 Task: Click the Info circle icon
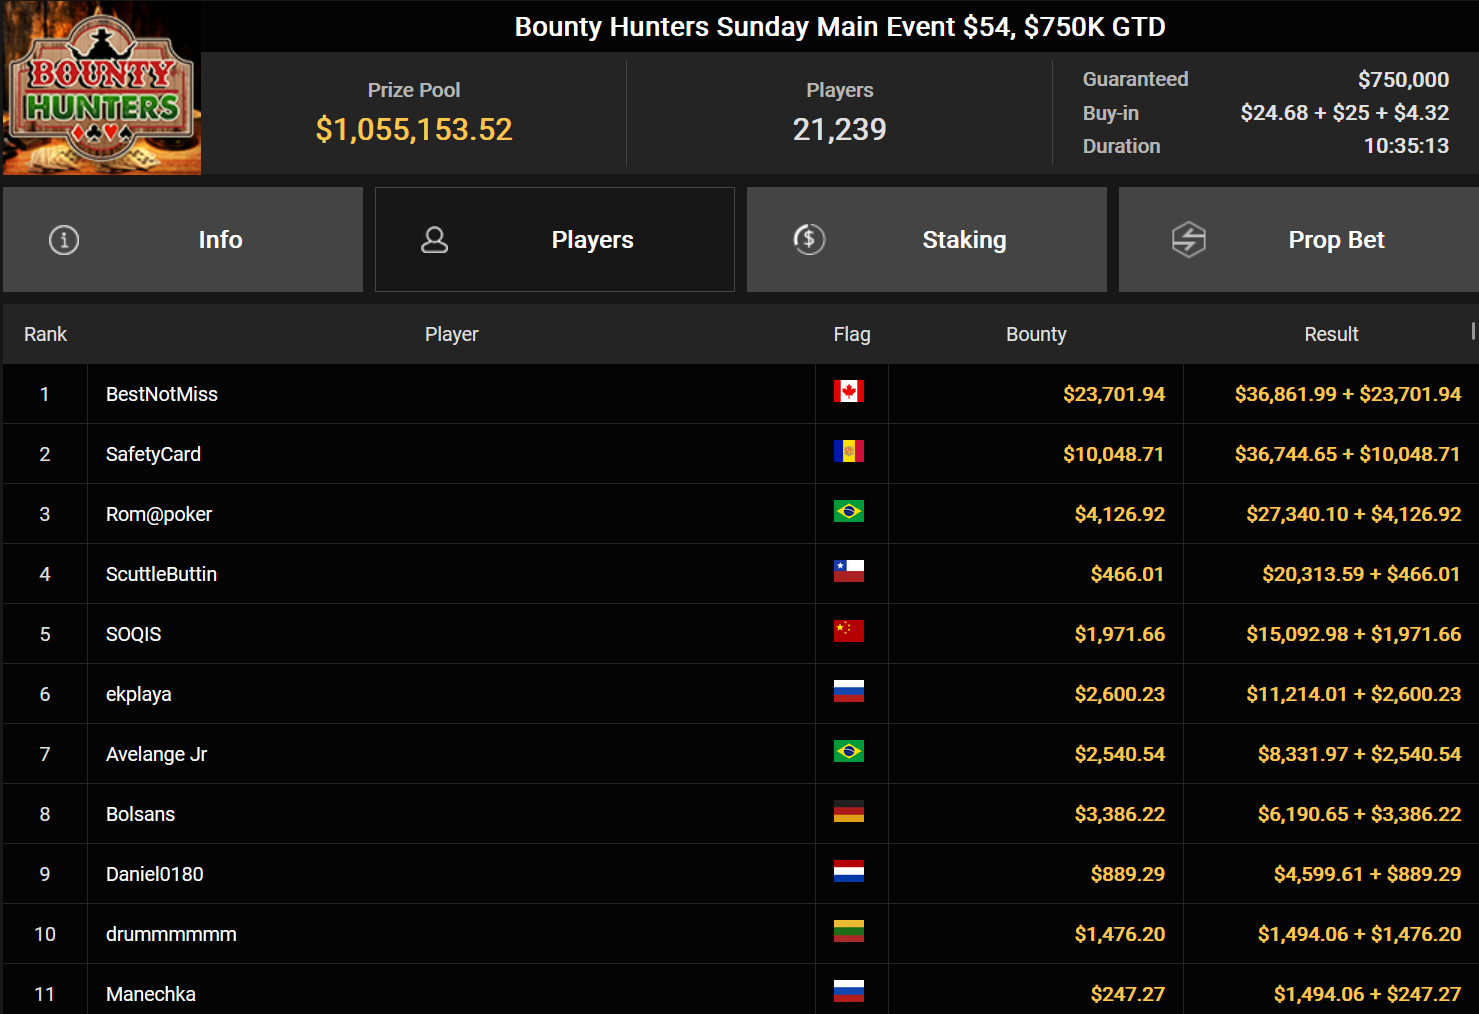tap(64, 240)
